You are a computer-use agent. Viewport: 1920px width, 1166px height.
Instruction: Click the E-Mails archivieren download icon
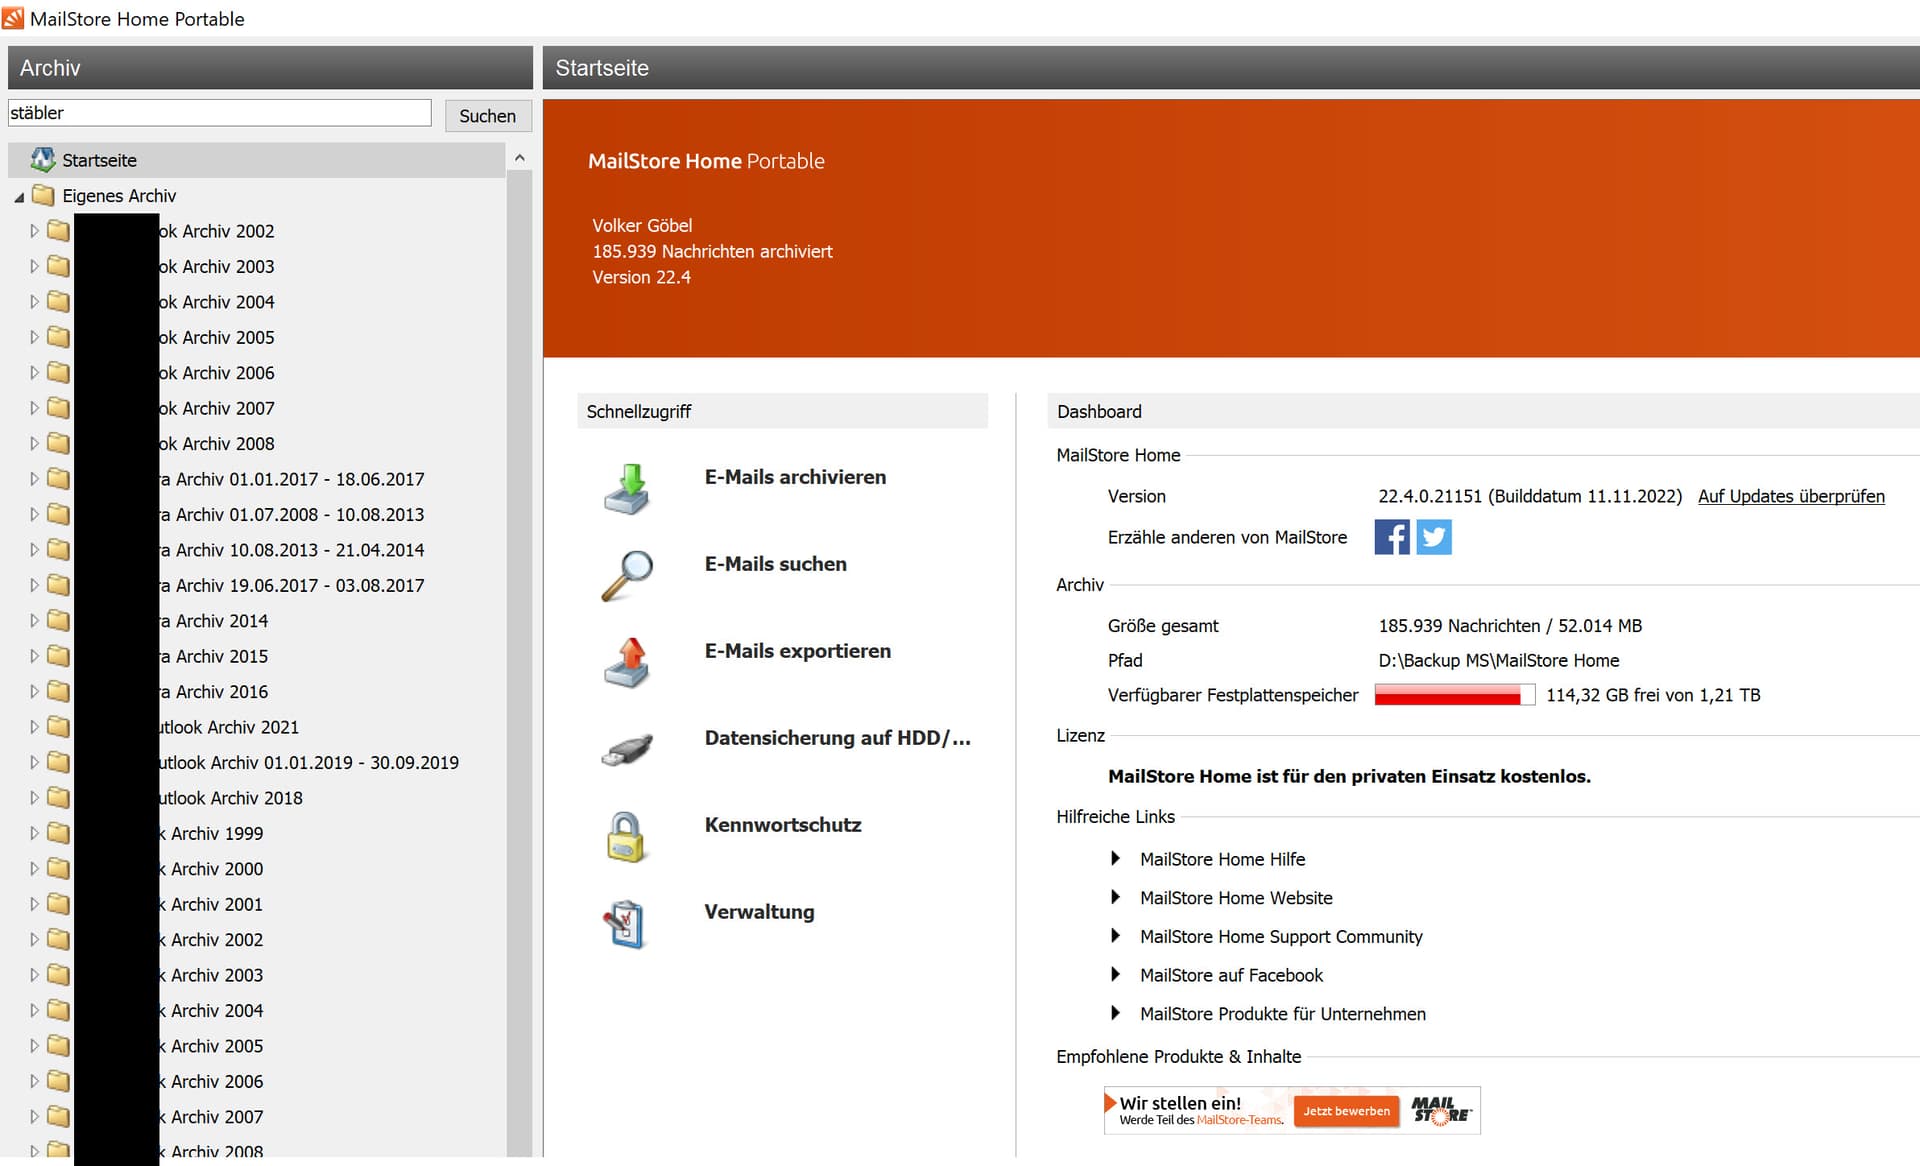[627, 489]
